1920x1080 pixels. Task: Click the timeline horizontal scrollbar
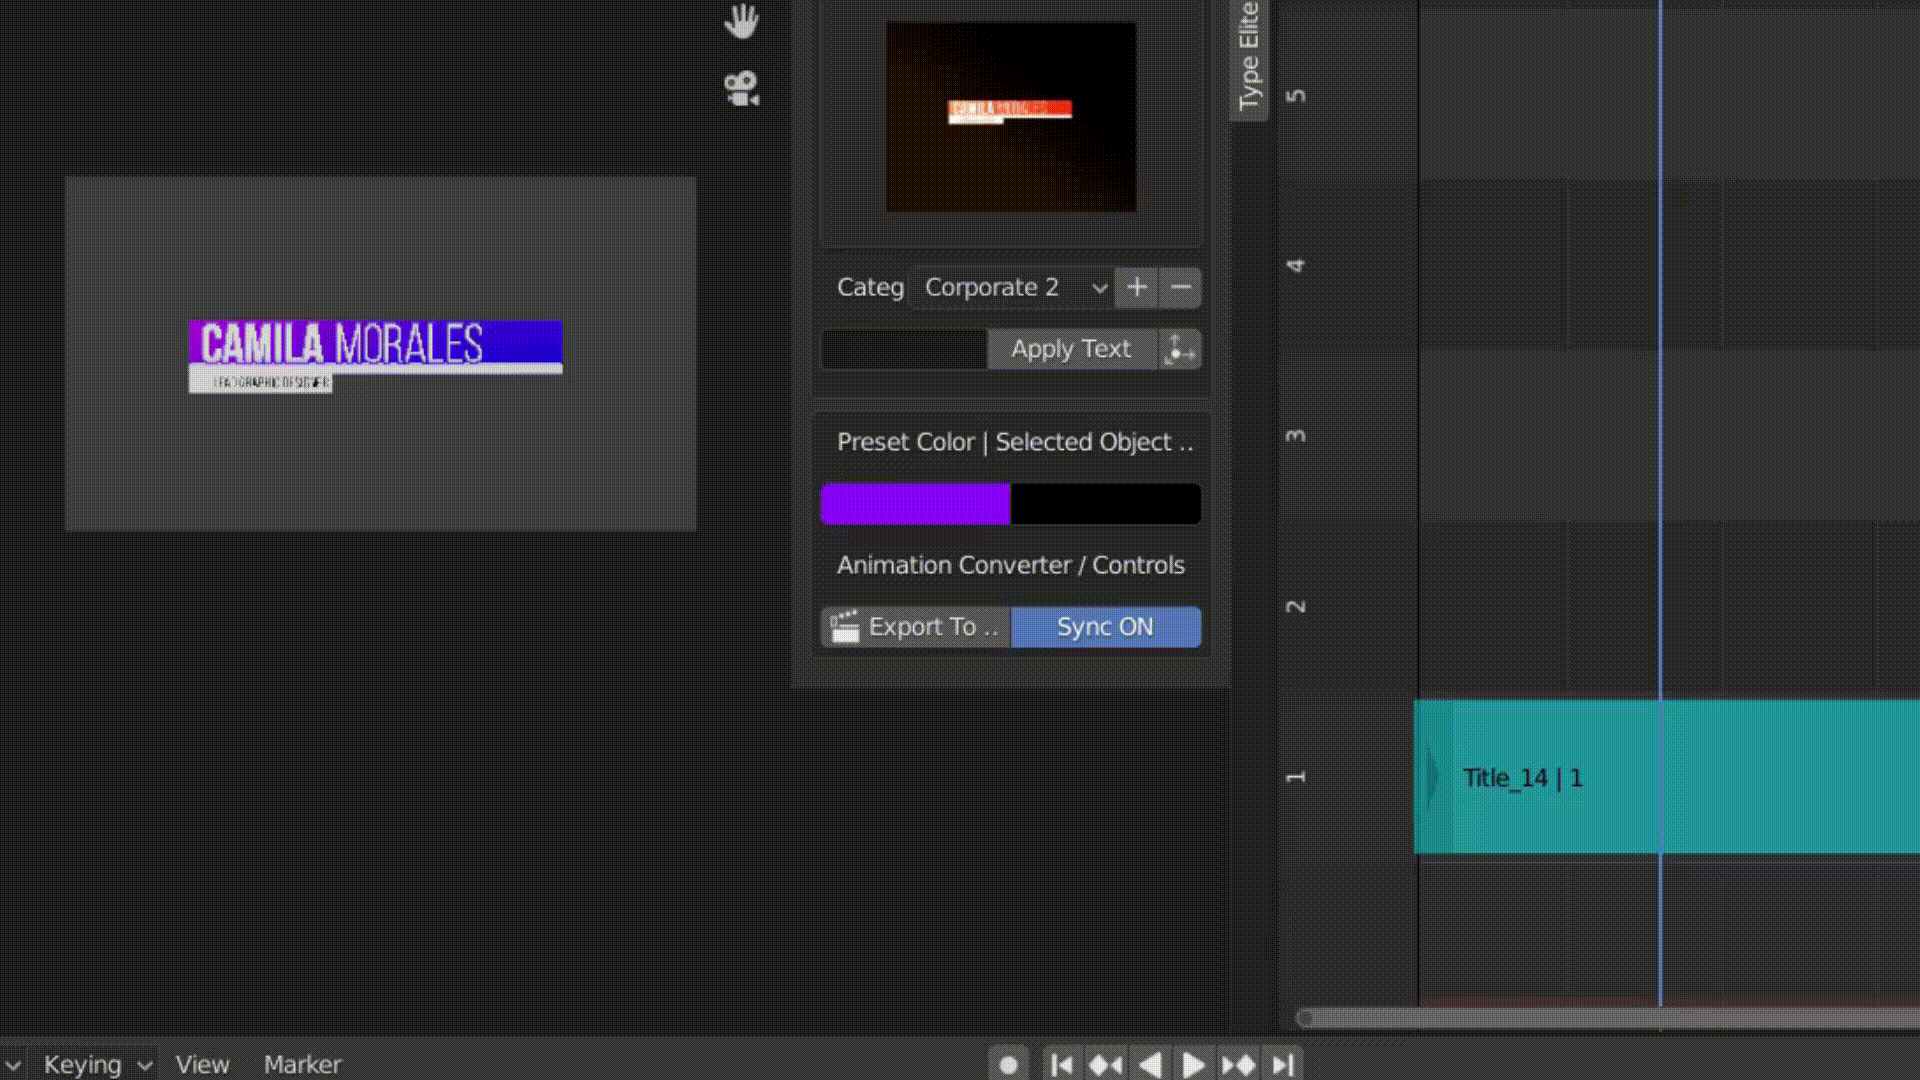click(1608, 1018)
